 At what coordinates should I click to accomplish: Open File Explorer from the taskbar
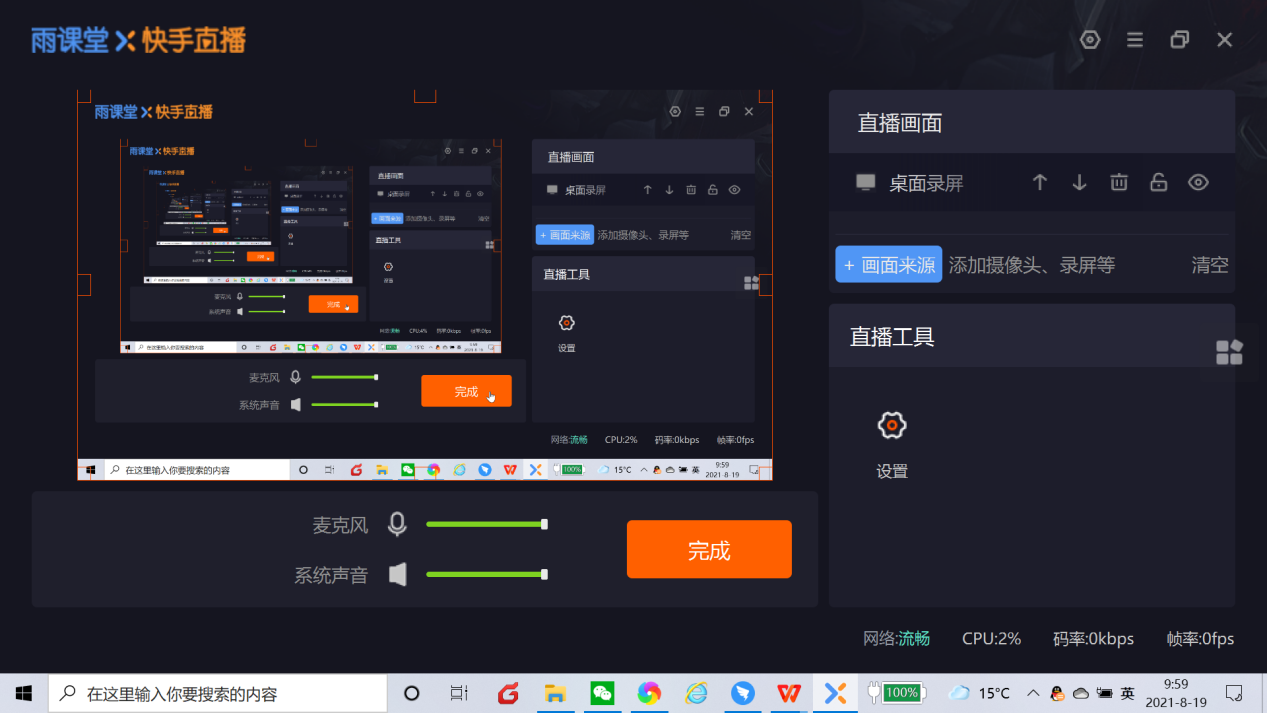(555, 693)
